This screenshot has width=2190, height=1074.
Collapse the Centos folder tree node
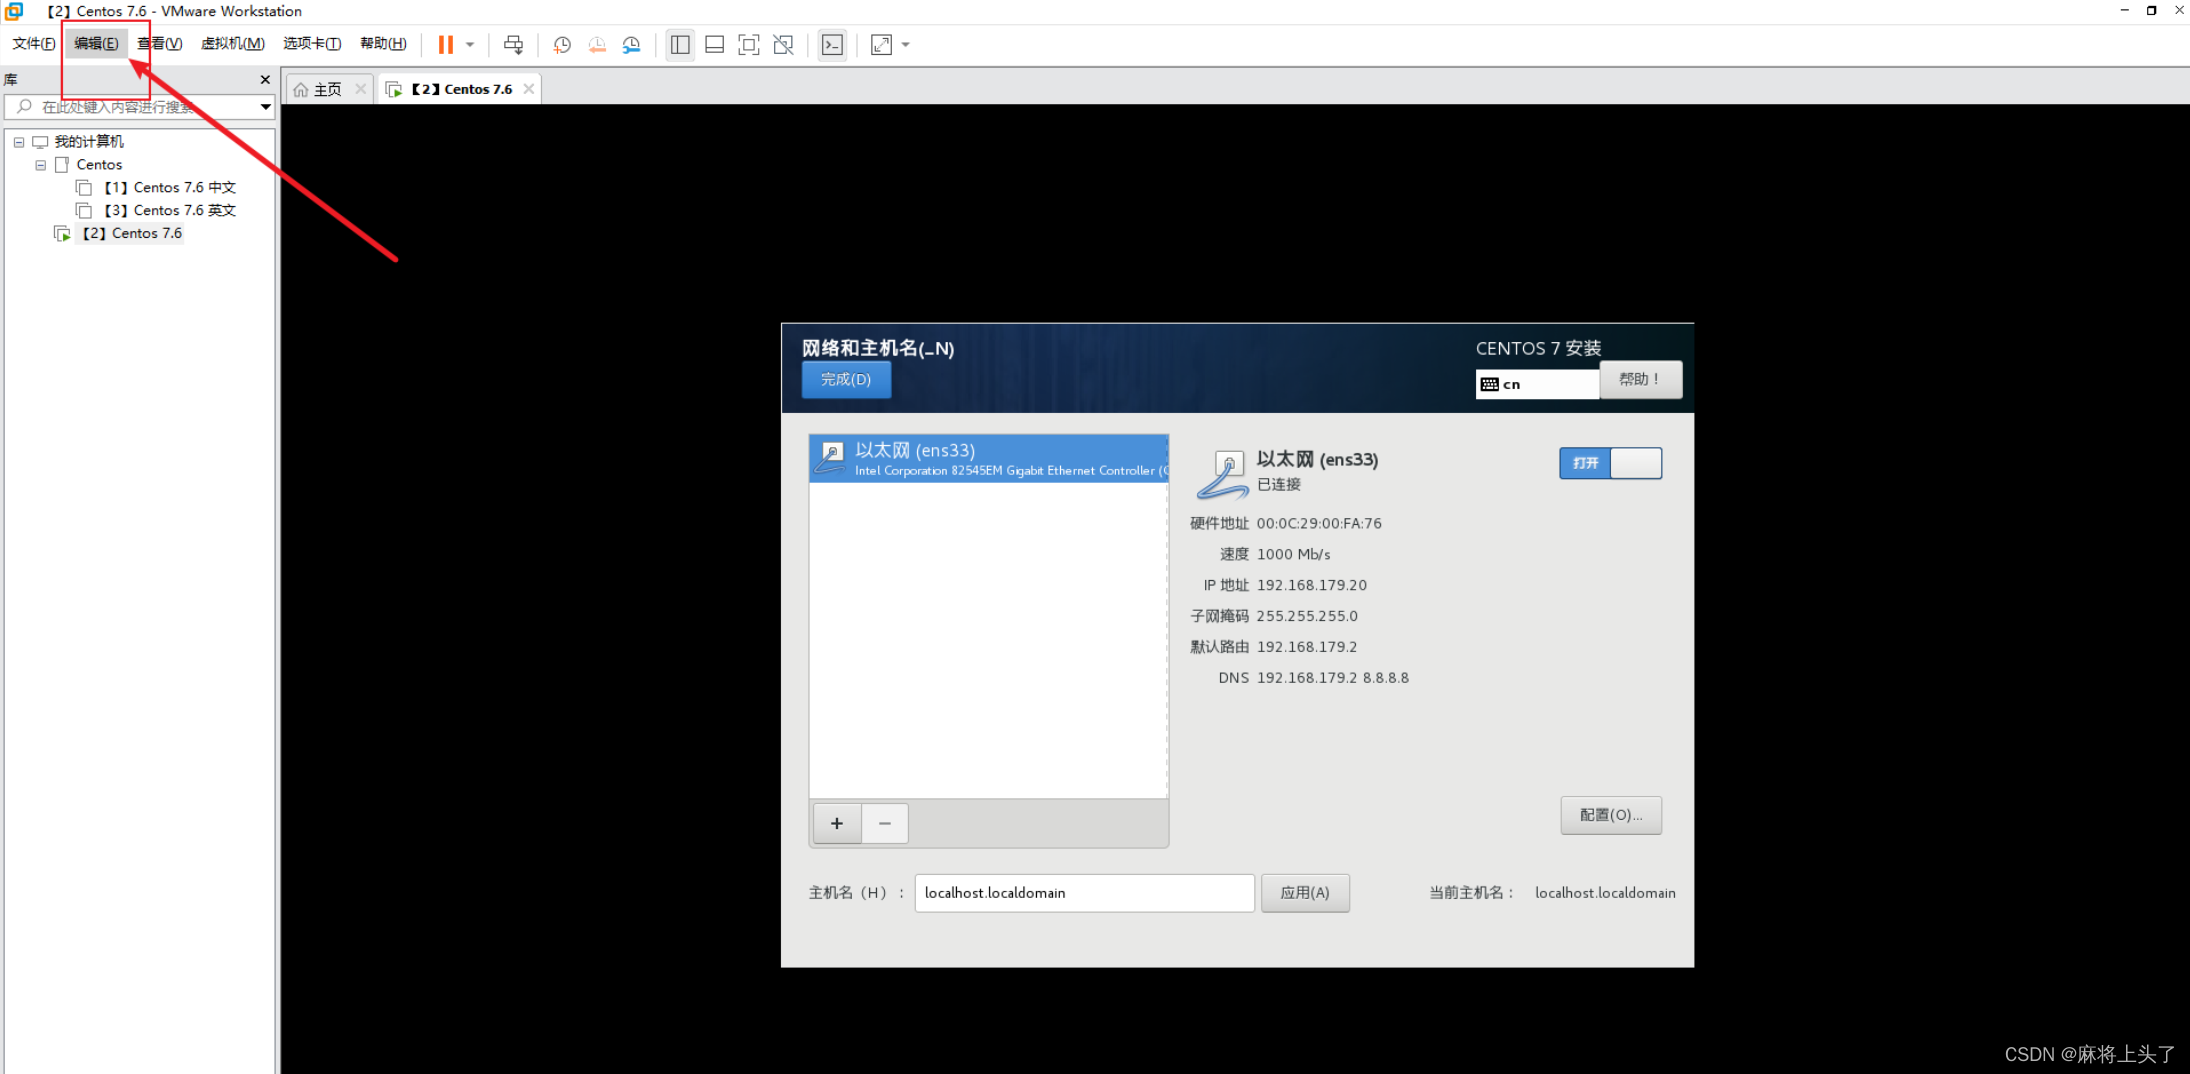[x=40, y=165]
